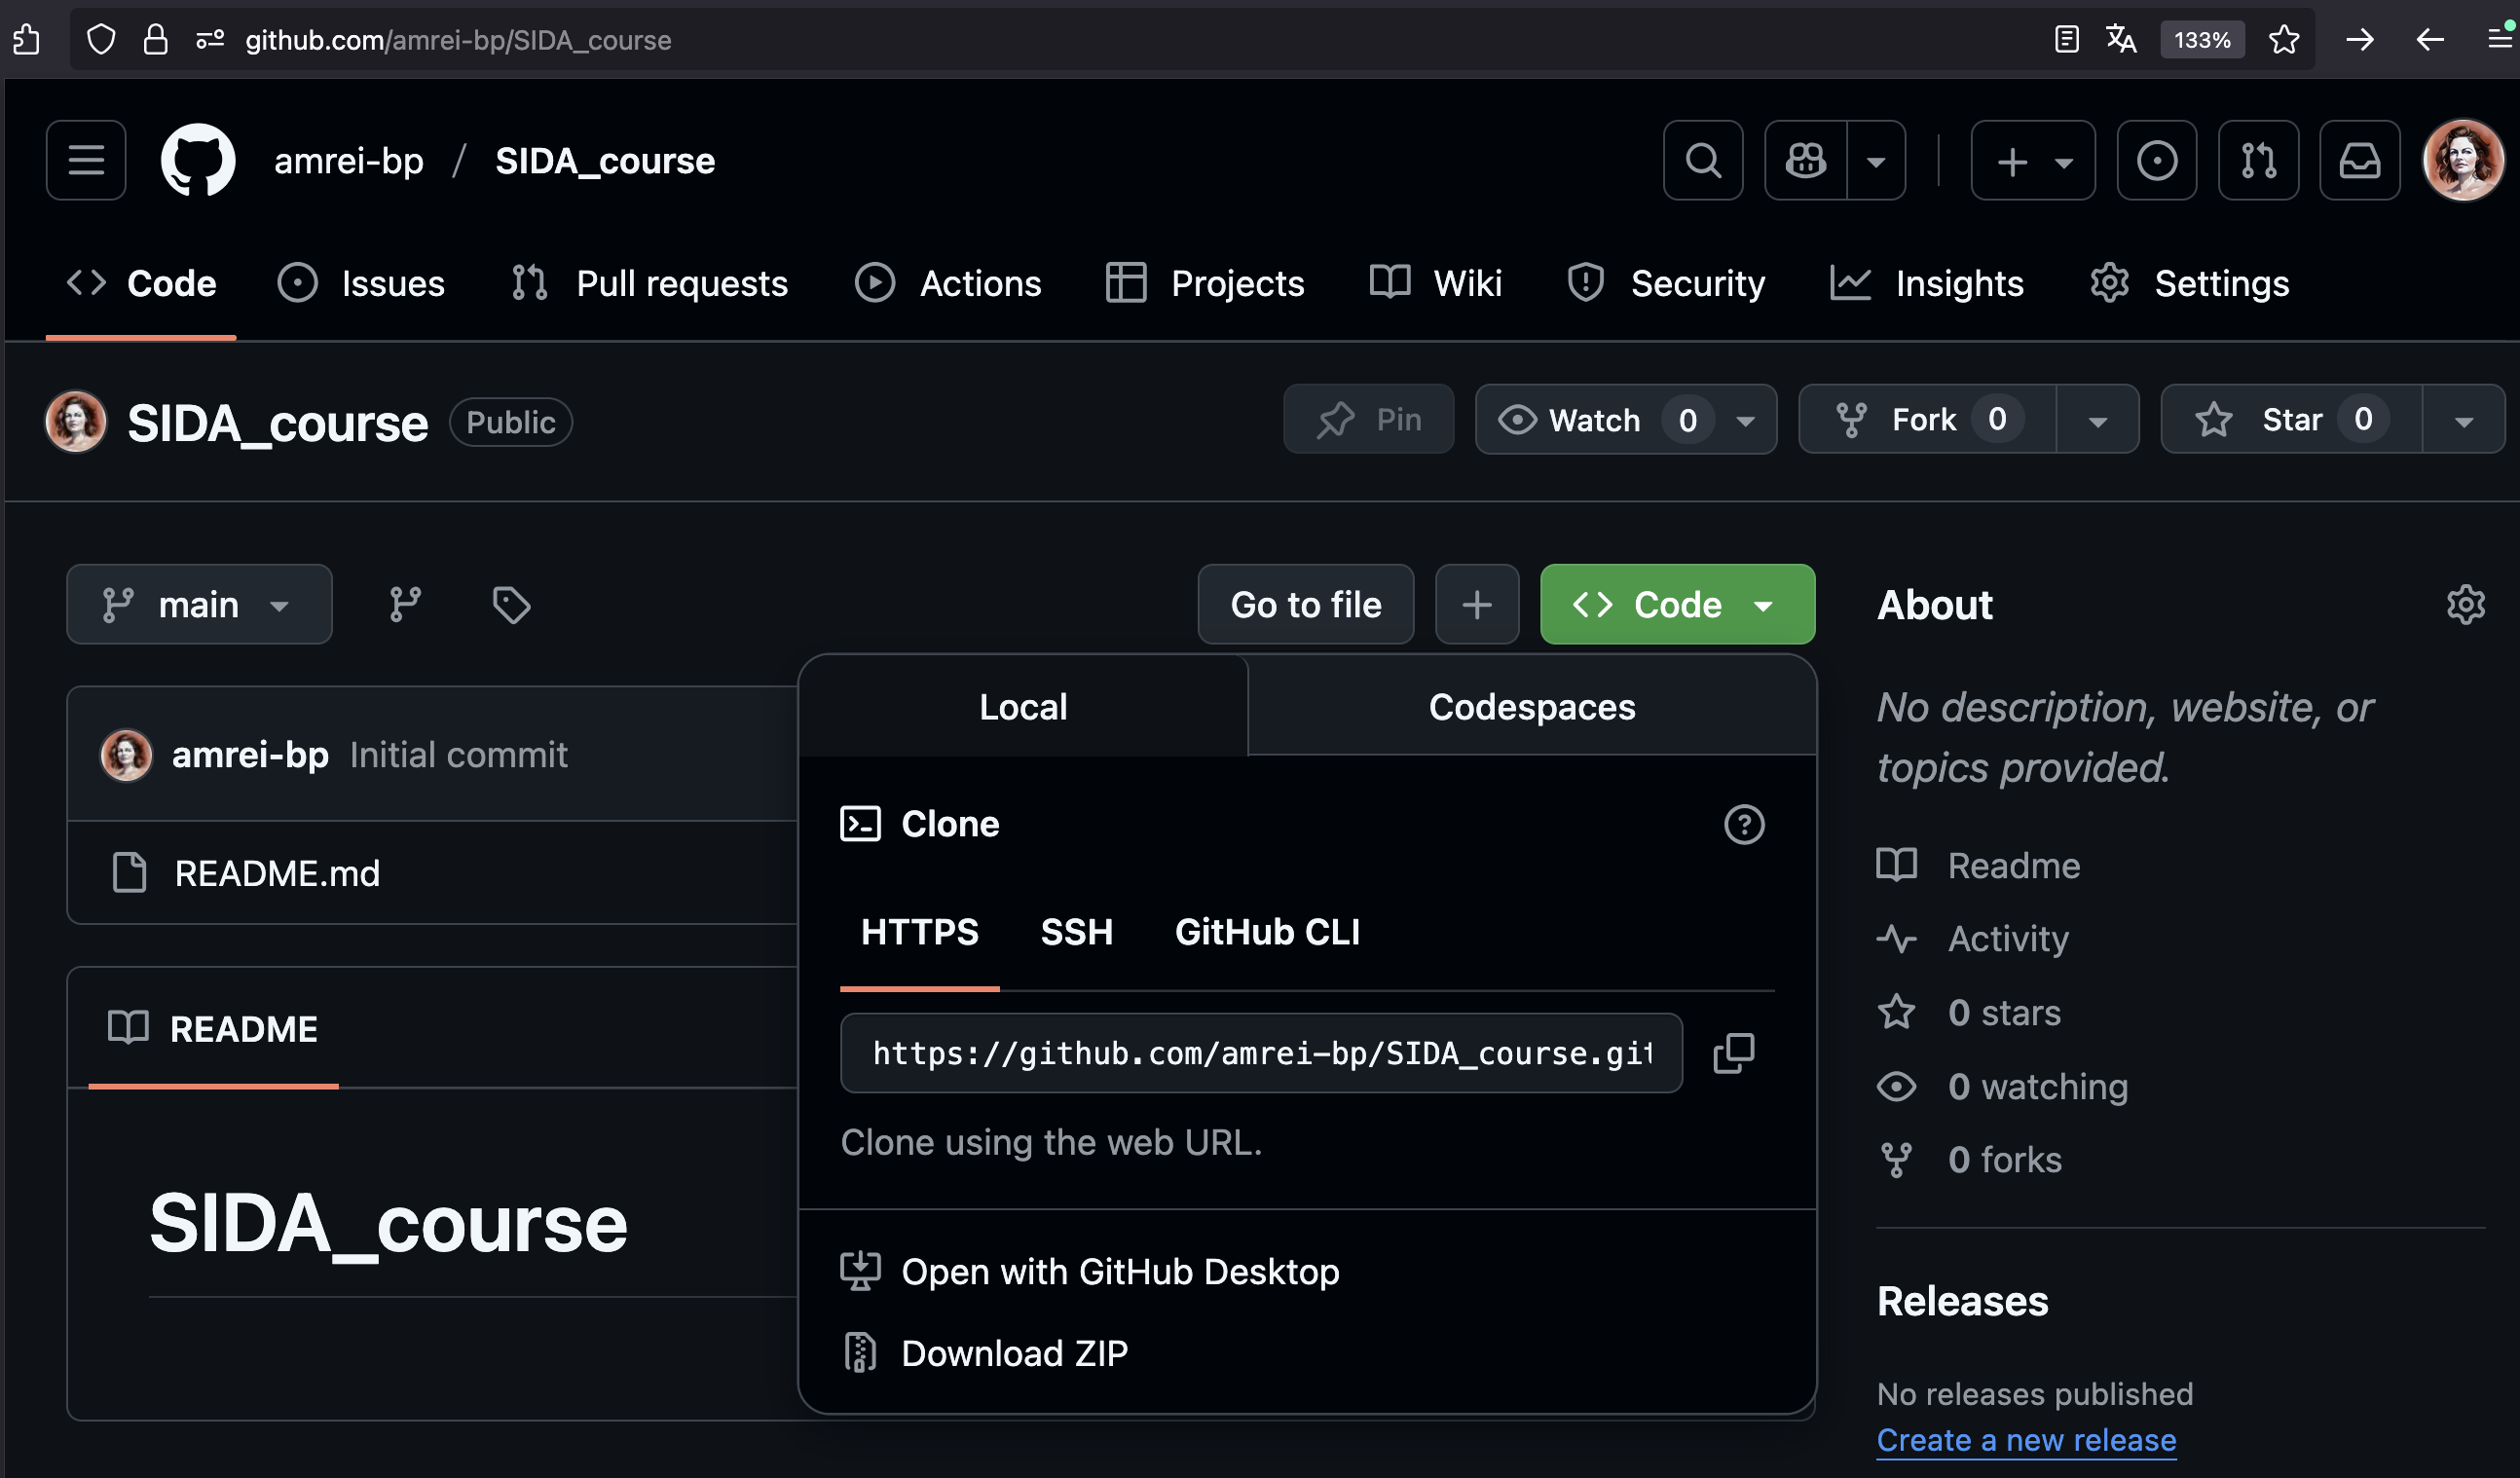The width and height of the screenshot is (2520, 1478).
Task: Select the Code repository tab
Action: 141,283
